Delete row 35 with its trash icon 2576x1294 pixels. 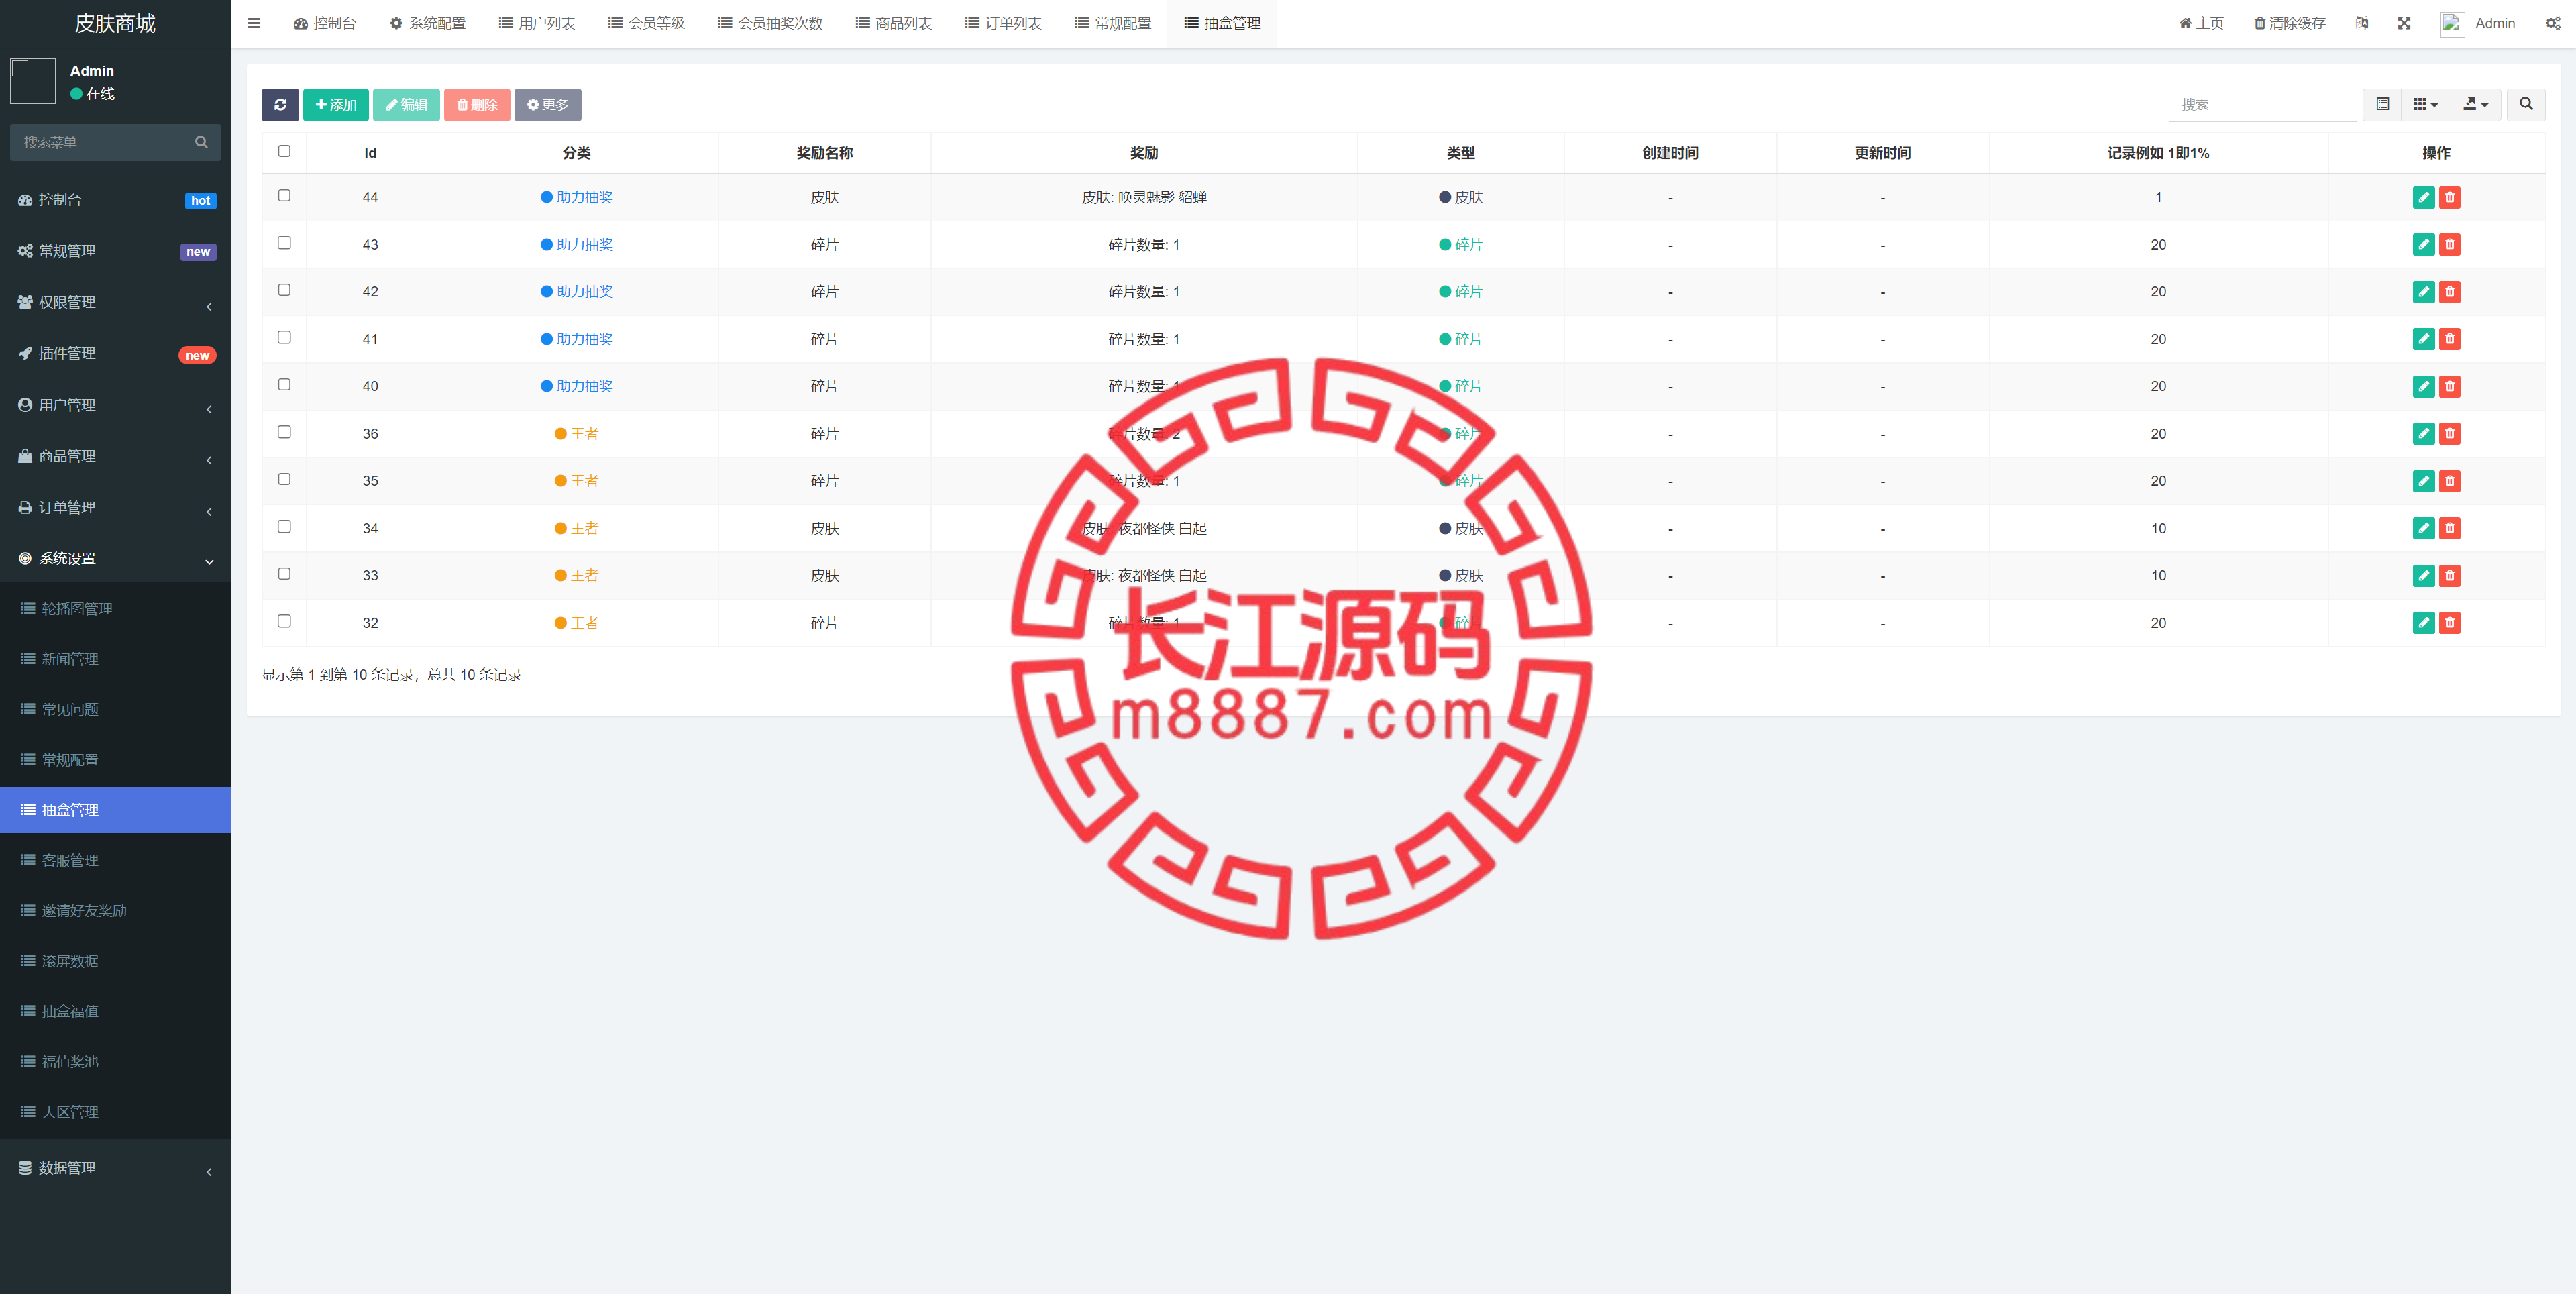(2449, 481)
